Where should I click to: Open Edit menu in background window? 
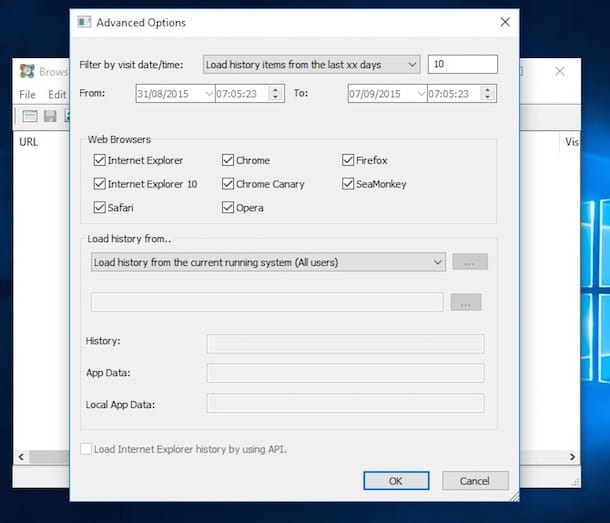(57, 95)
